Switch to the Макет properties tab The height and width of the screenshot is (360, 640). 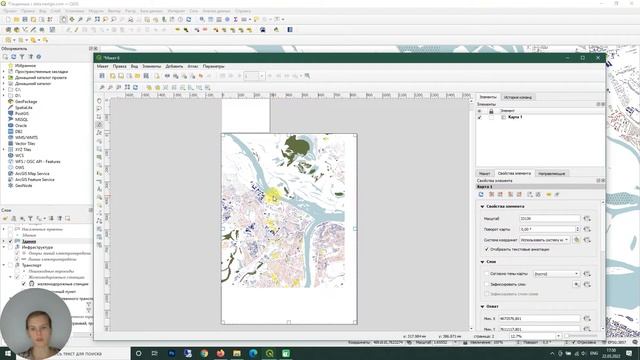tap(484, 173)
